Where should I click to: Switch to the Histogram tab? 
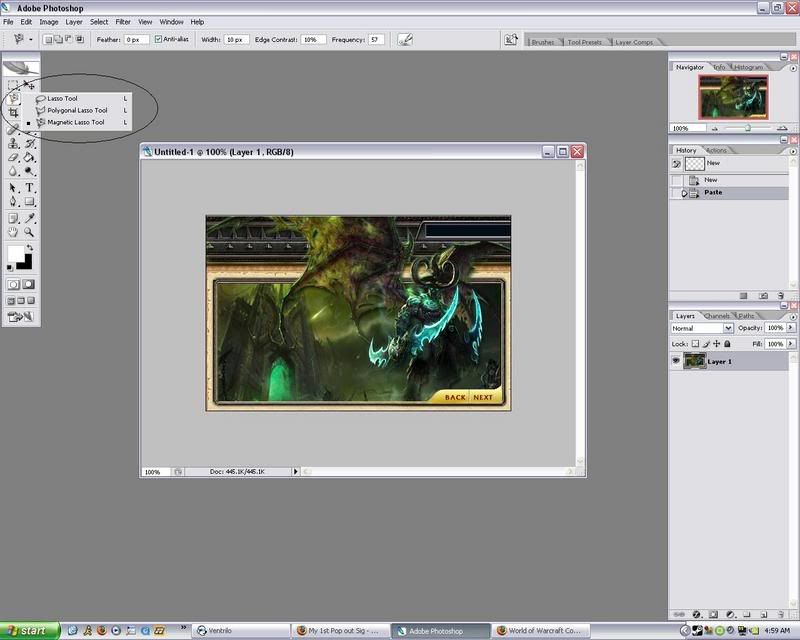[748, 67]
